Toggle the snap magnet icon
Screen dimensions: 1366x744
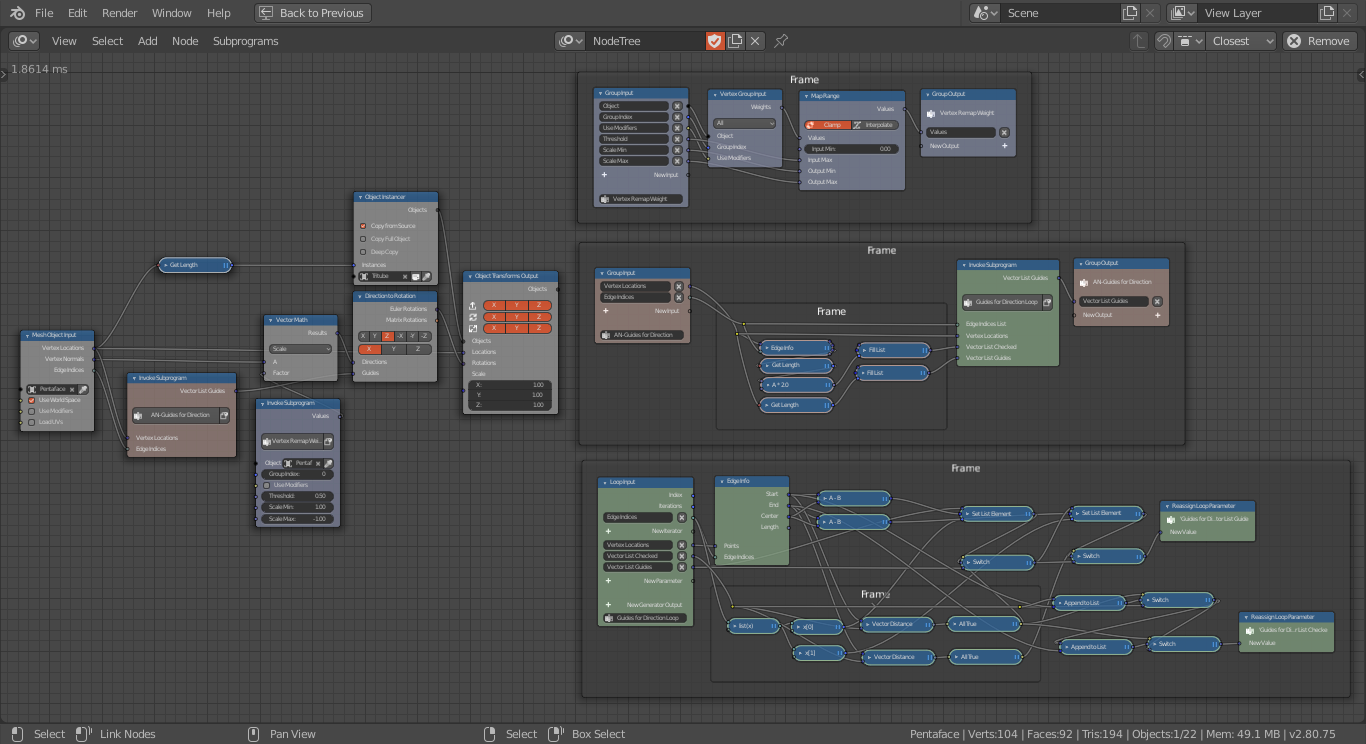coord(1164,41)
